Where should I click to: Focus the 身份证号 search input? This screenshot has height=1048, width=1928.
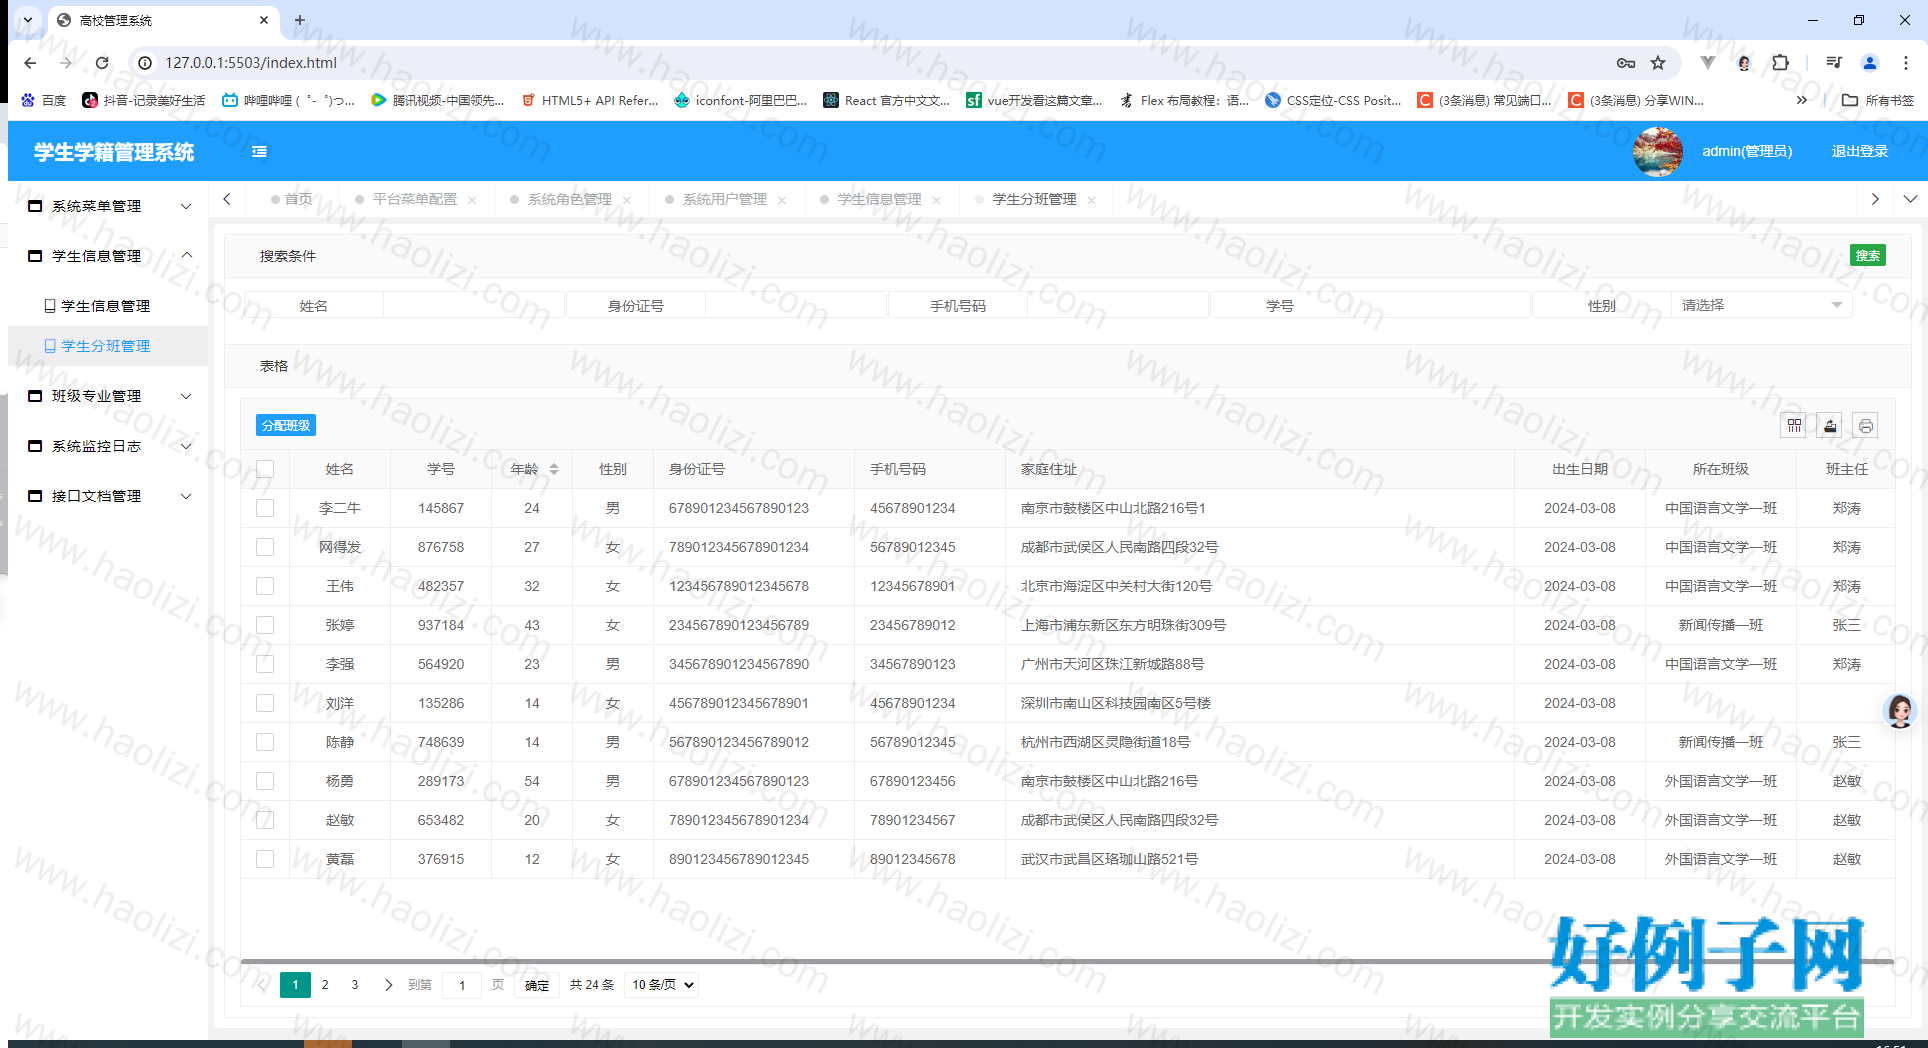pos(796,306)
